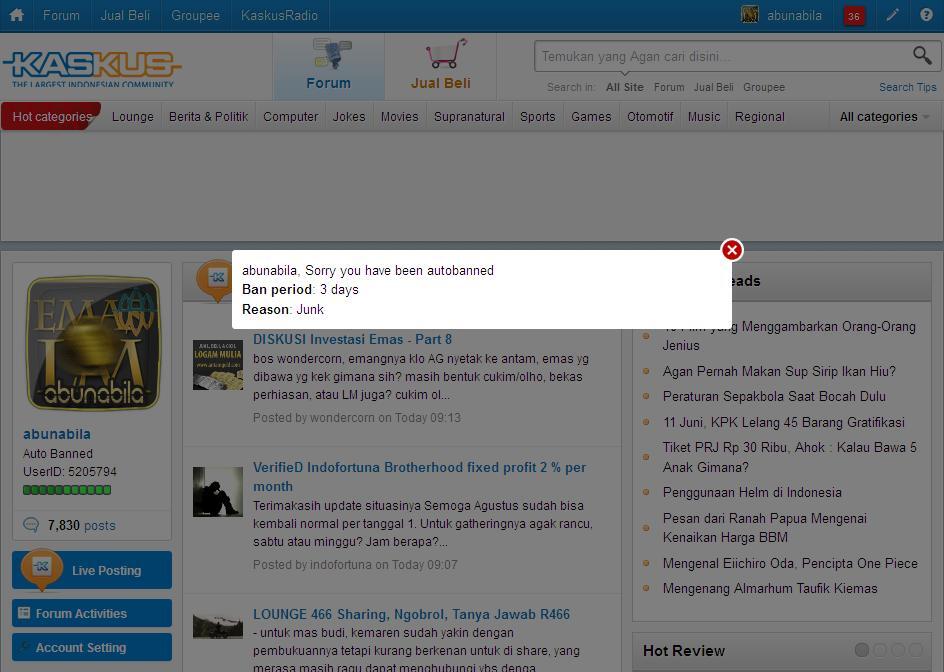Click the search field 'Temukan yang Agan cari disini'
944x672 pixels.
(722, 56)
